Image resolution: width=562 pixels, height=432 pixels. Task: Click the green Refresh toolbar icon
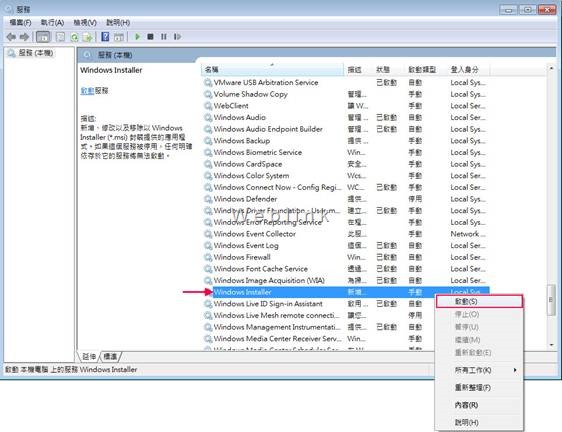click(74, 37)
